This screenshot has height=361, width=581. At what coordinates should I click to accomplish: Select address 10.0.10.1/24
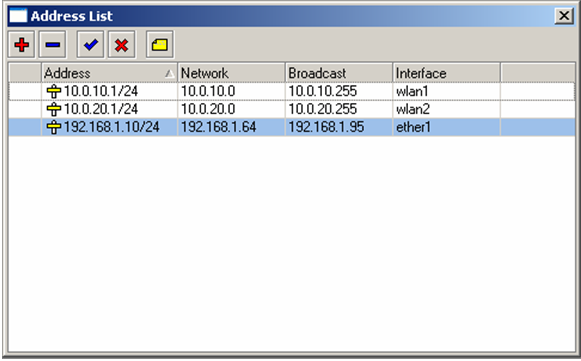[101, 91]
